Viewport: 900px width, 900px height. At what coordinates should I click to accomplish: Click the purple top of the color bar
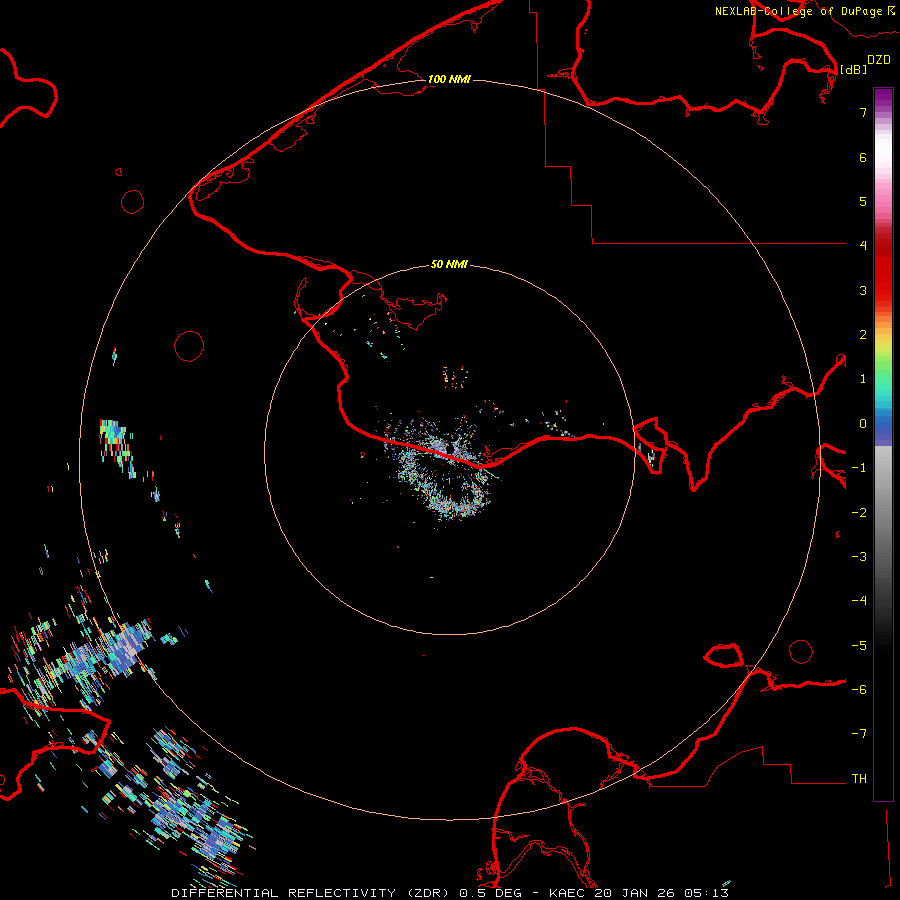click(883, 98)
